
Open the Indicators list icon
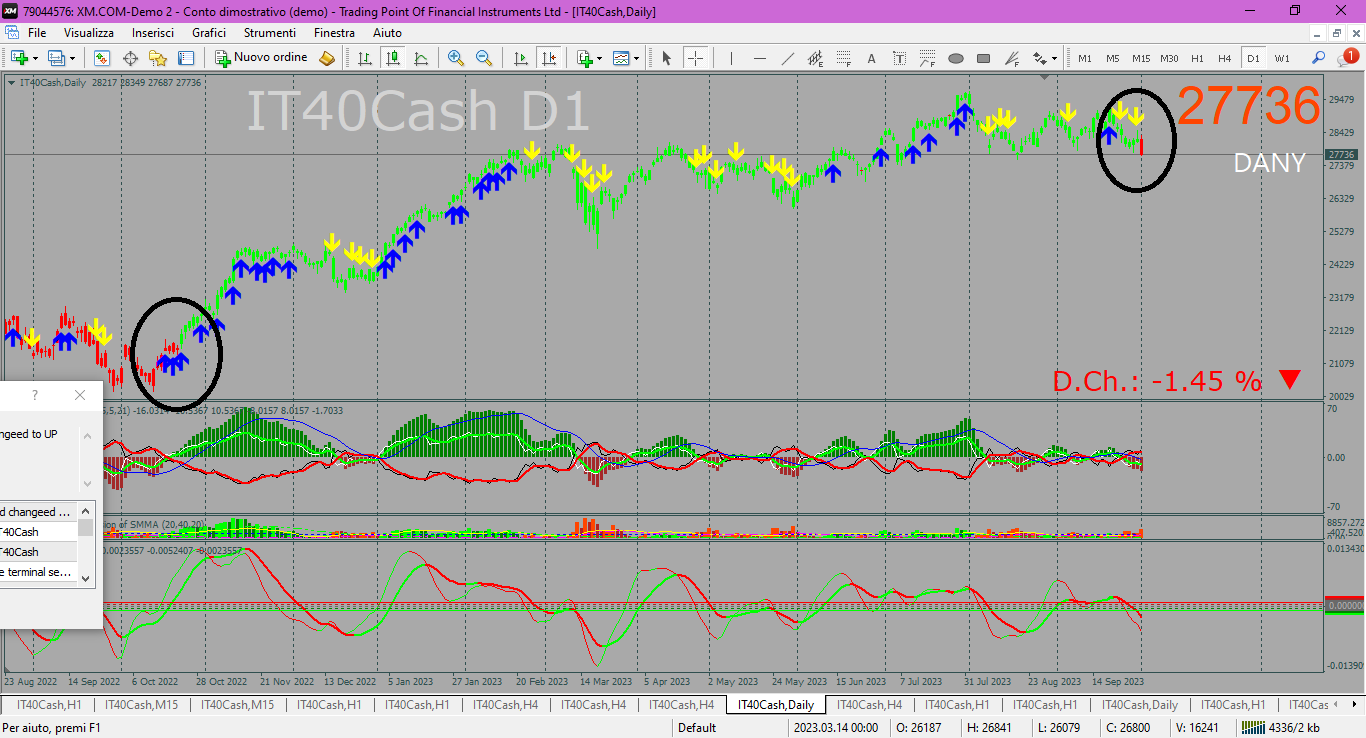[x=584, y=58]
